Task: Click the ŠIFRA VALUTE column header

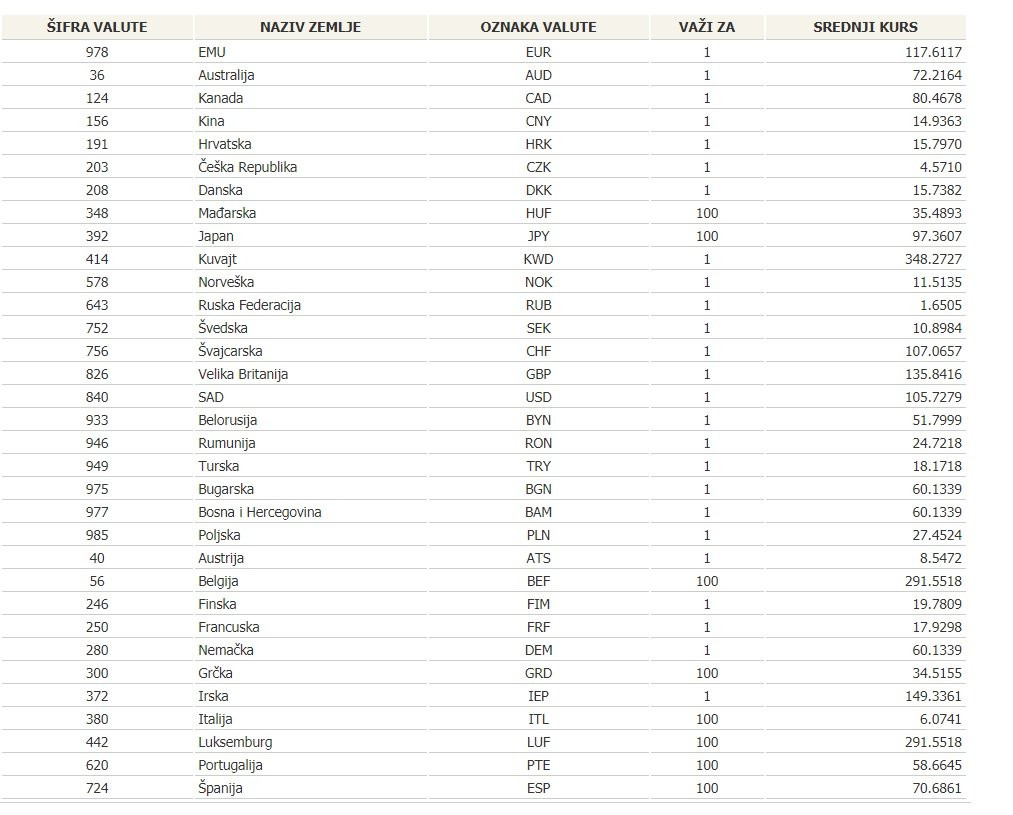Action: pos(97,27)
